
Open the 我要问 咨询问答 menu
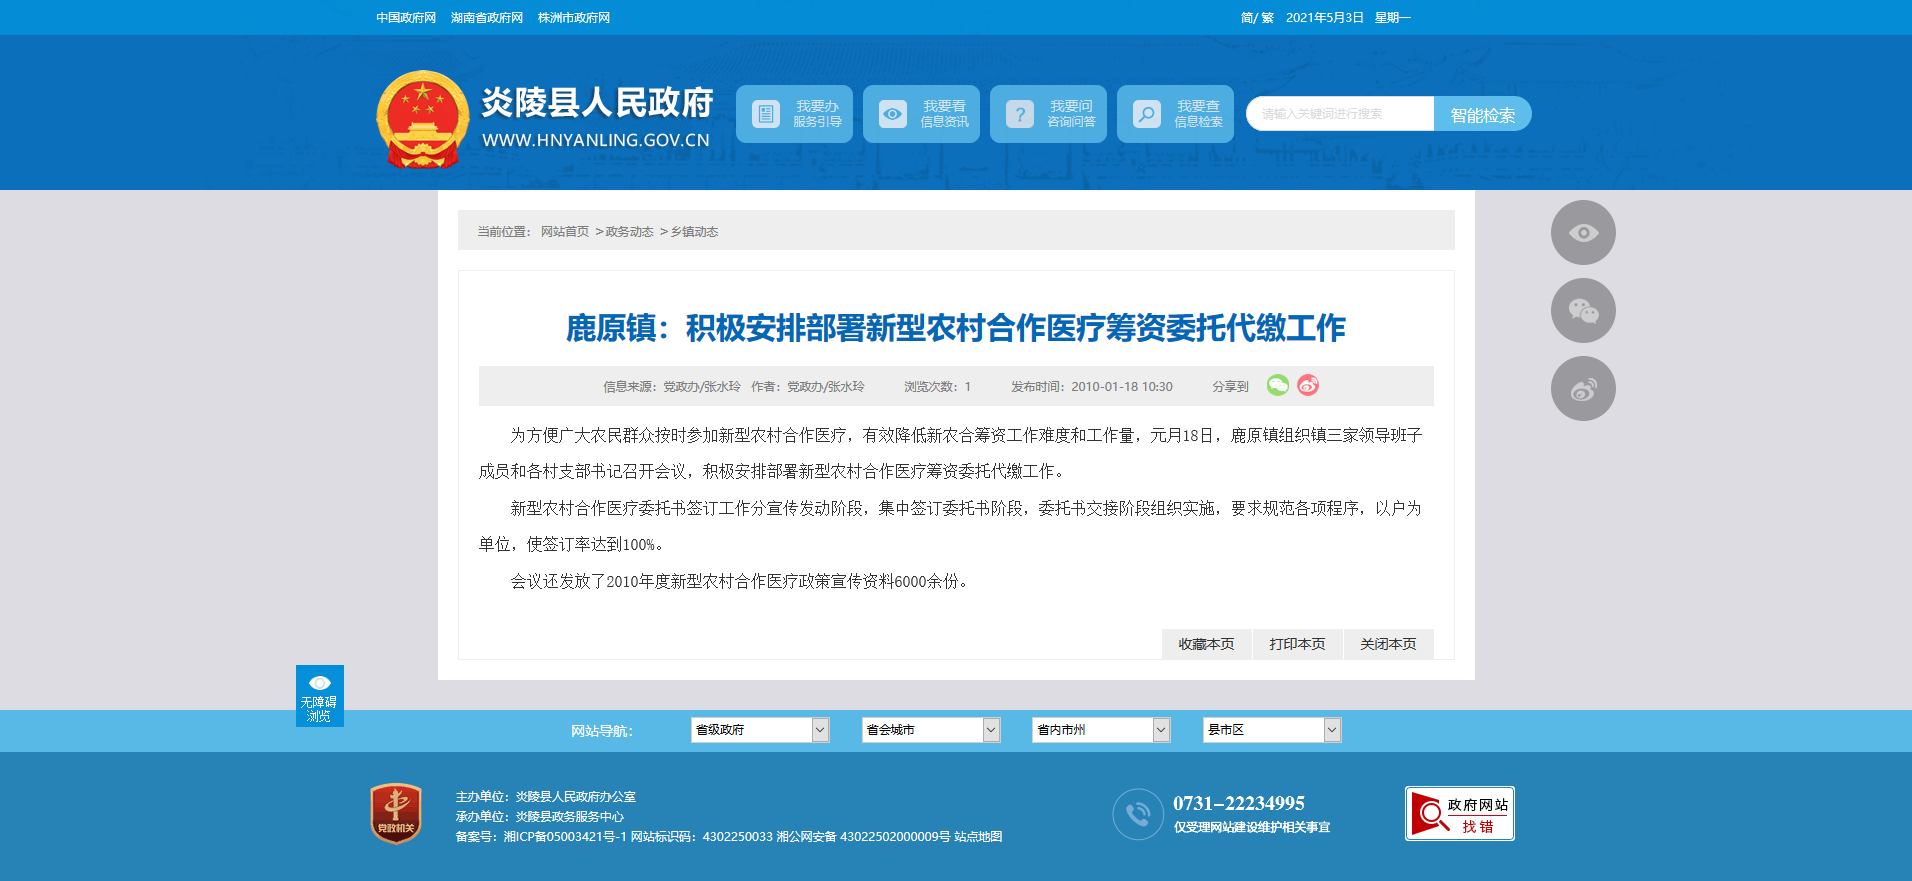click(x=1048, y=114)
